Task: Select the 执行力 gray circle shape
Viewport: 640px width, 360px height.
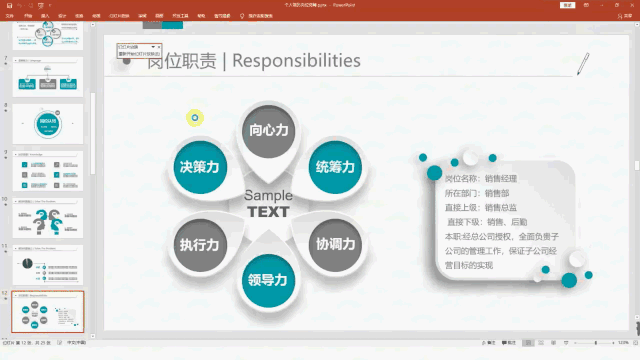Action: pyautogui.click(x=200, y=245)
